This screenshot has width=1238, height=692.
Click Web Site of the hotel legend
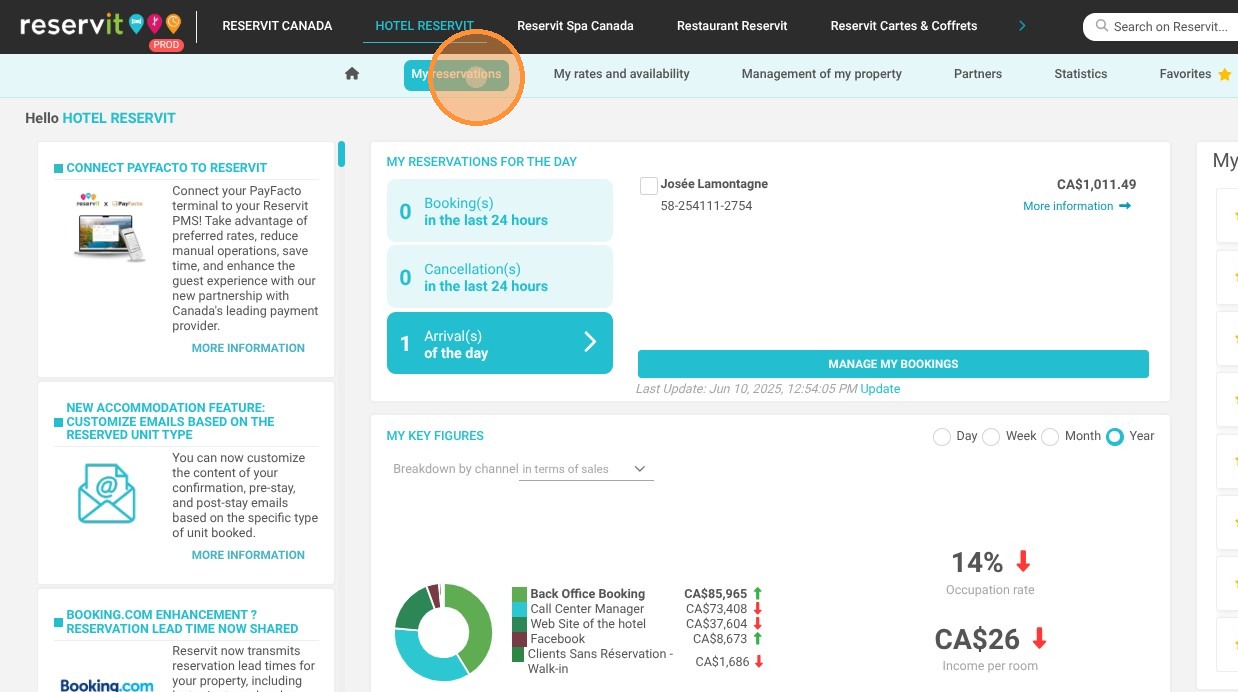(x=588, y=624)
